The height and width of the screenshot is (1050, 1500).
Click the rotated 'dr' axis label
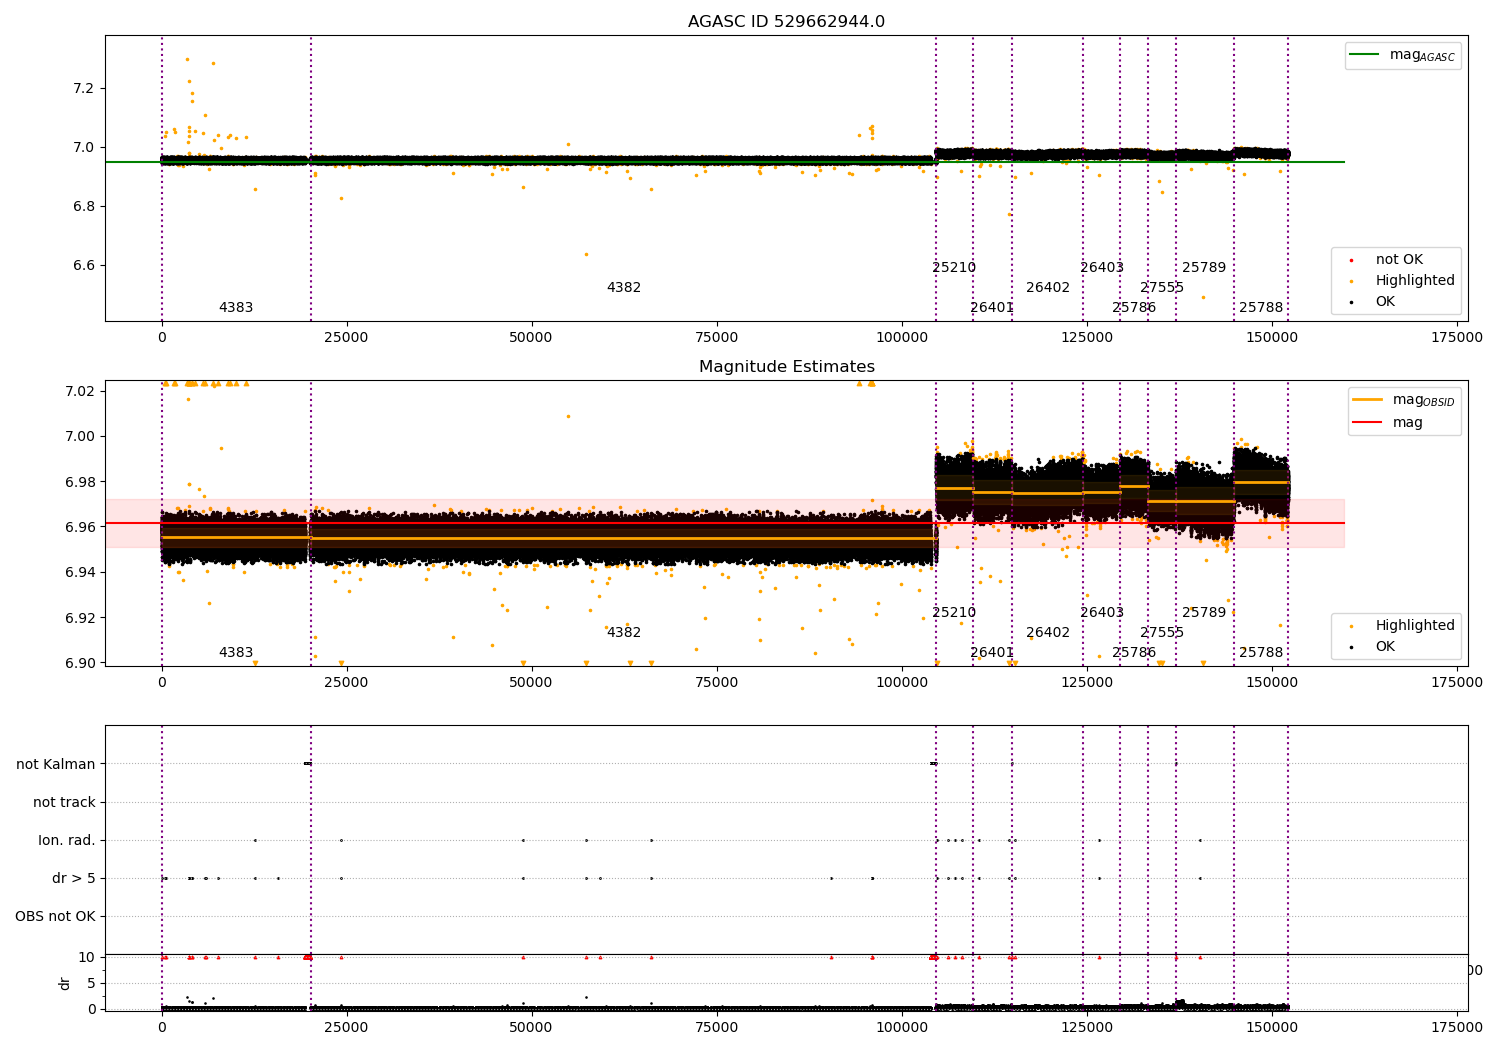(x=65, y=983)
